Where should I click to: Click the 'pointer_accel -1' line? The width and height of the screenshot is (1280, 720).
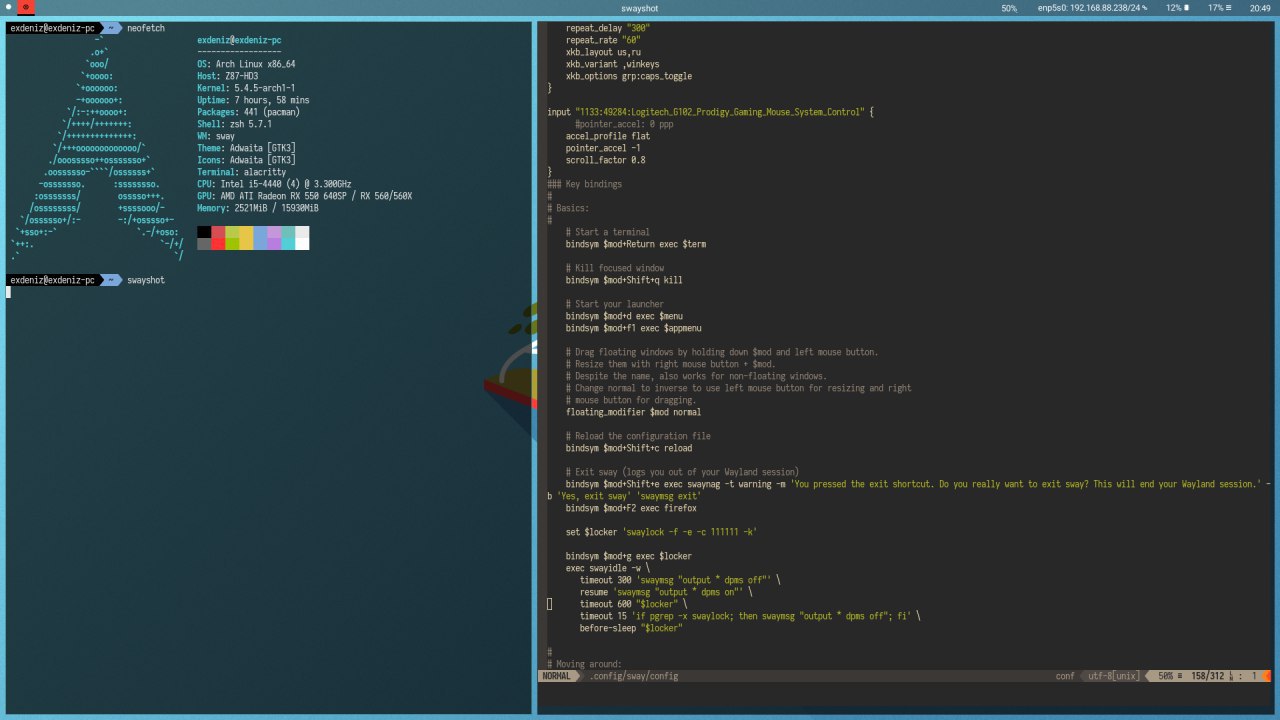coord(603,148)
